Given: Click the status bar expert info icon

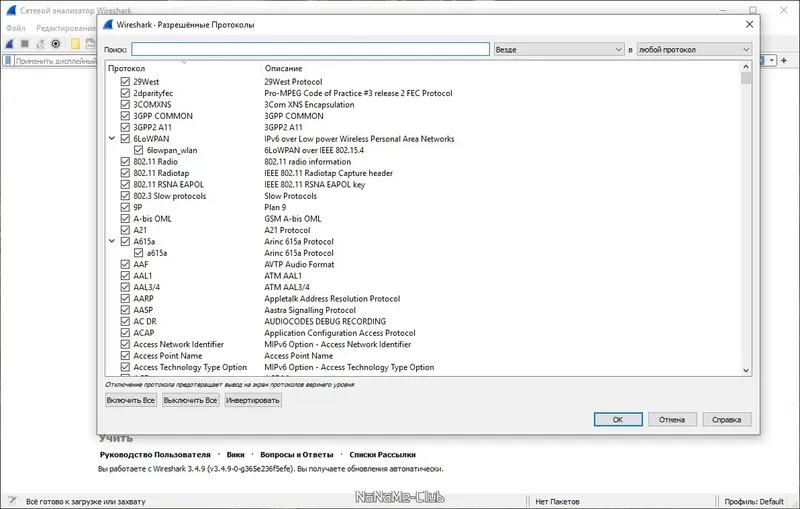Looking at the screenshot, I should tap(12, 501).
